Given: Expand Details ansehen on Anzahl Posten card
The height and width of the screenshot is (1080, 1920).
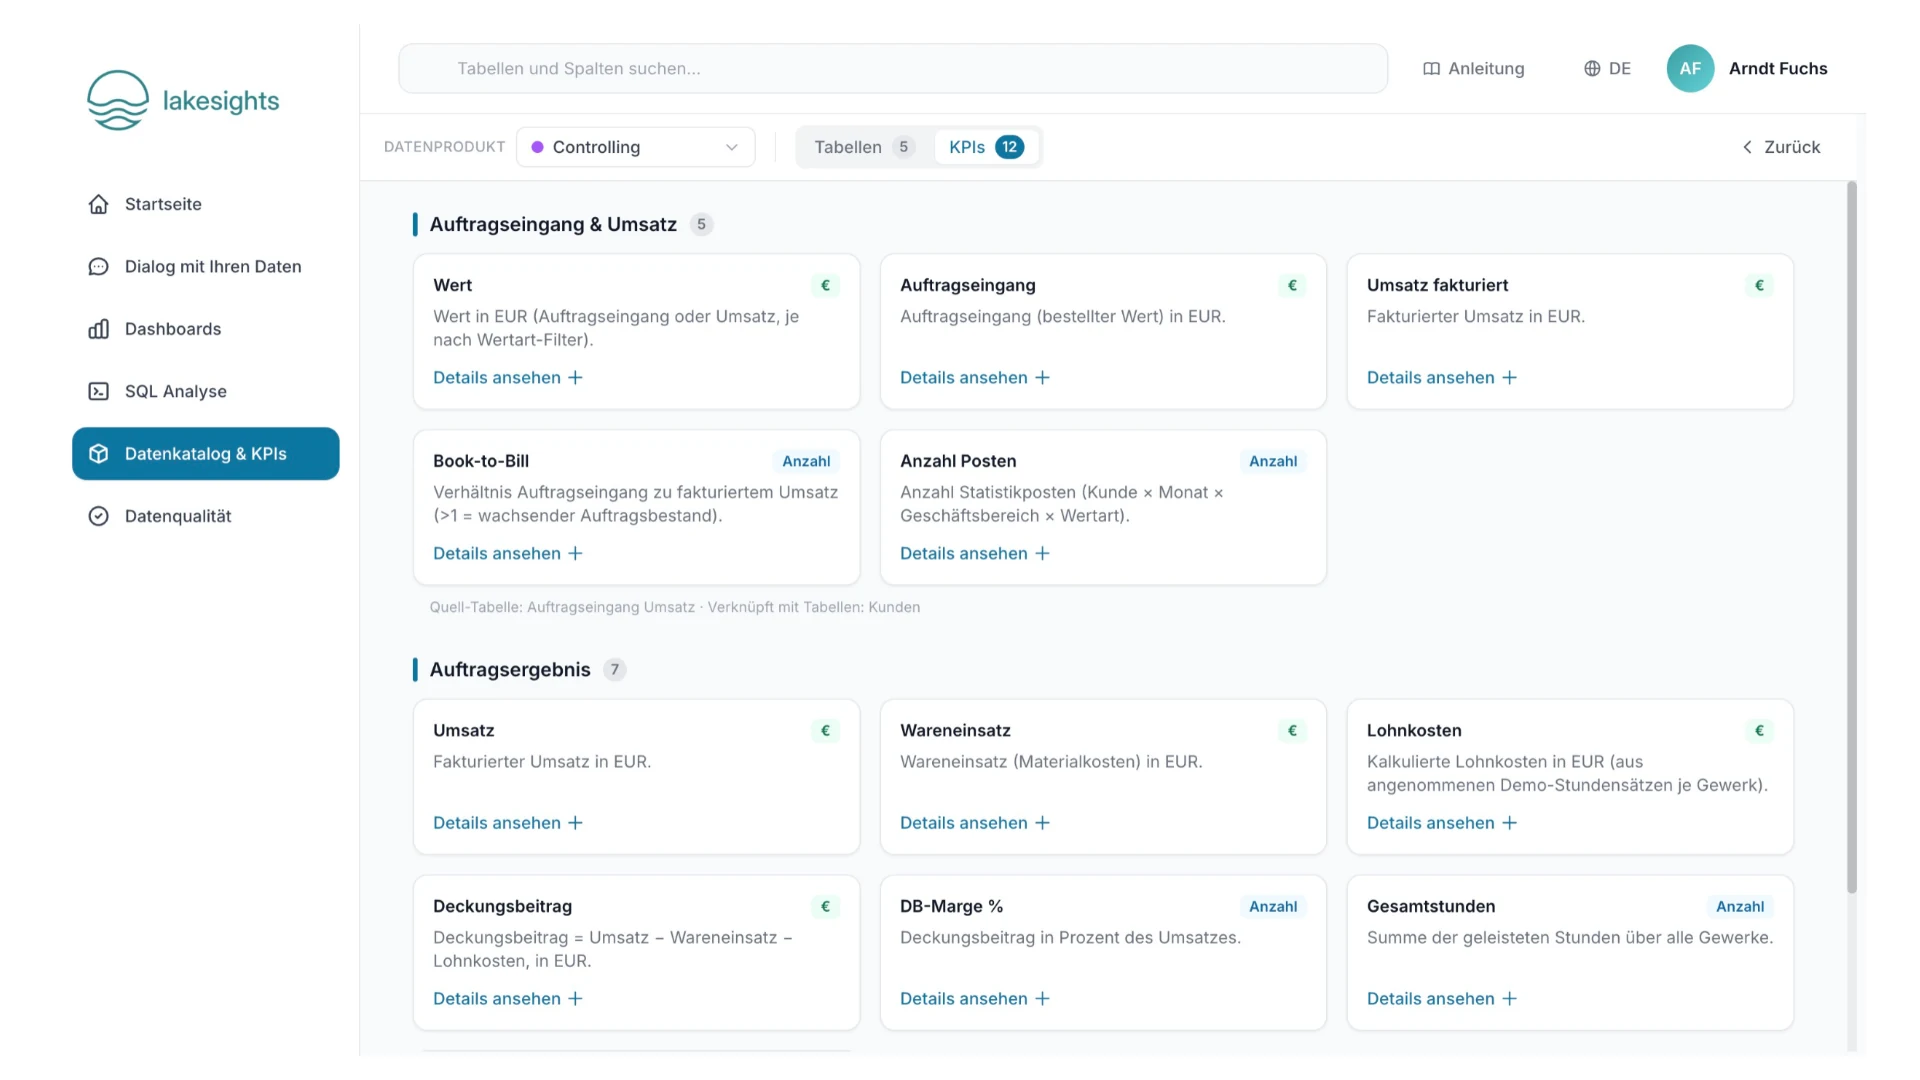Looking at the screenshot, I should (975, 554).
